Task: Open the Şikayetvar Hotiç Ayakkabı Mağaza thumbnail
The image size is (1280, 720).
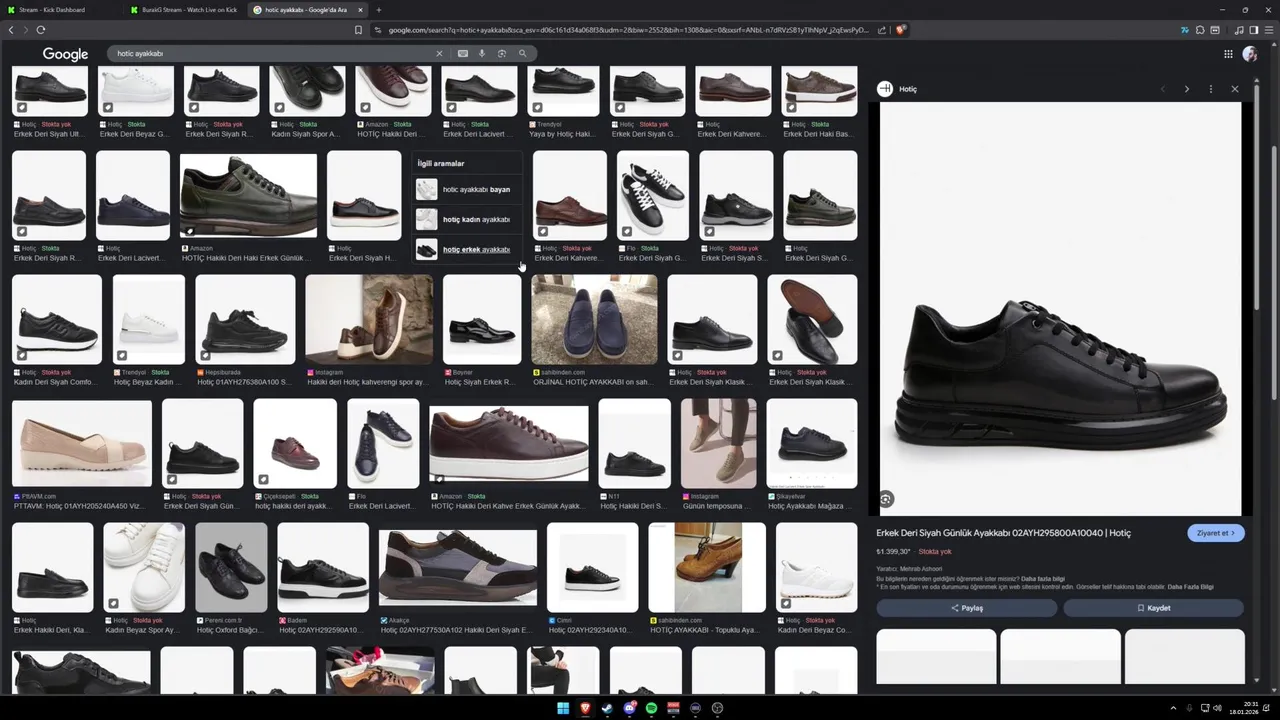Action: [812, 443]
